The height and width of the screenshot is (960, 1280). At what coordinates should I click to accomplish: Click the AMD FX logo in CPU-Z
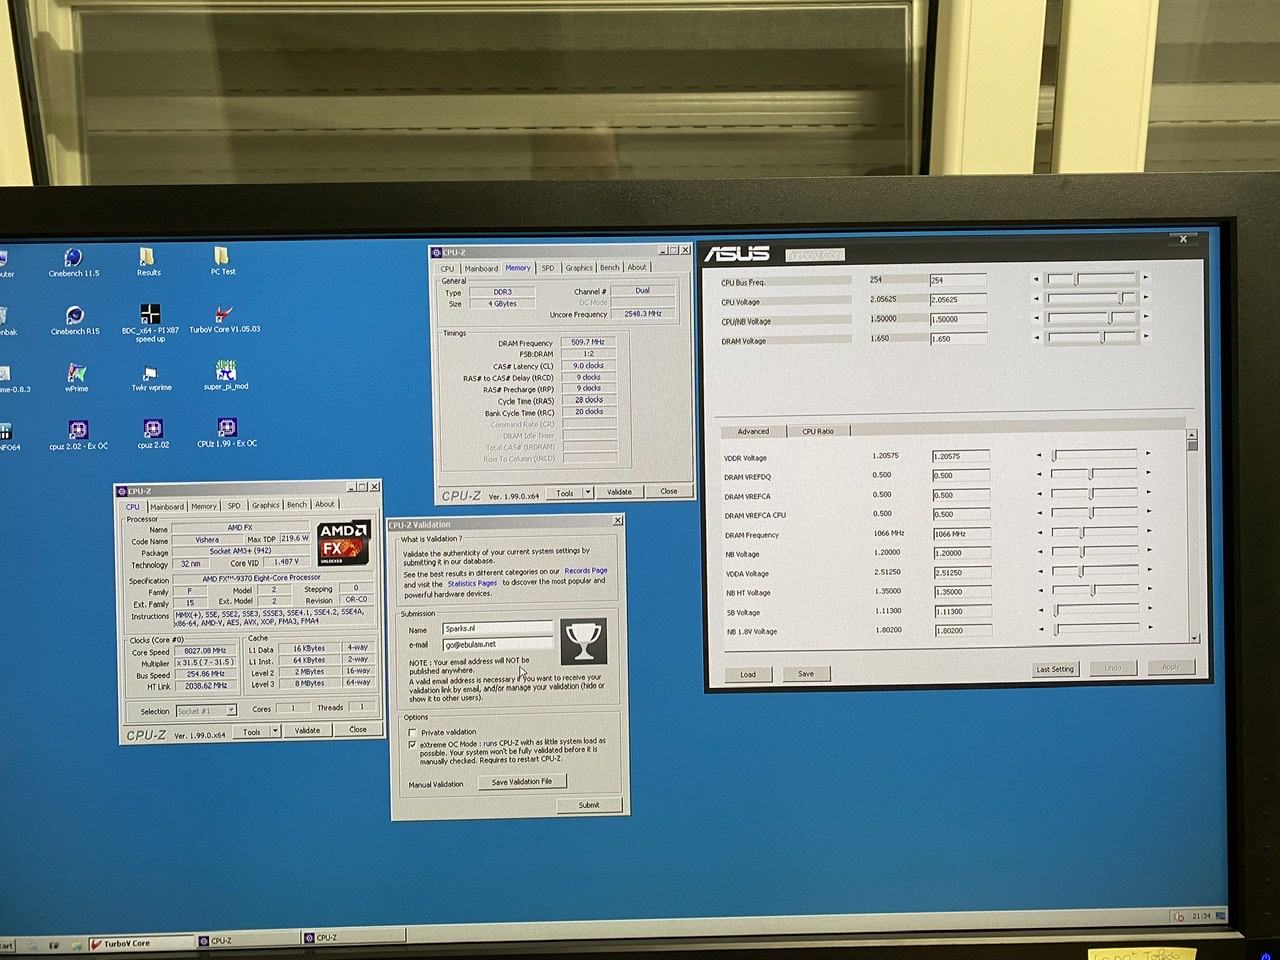[x=343, y=545]
